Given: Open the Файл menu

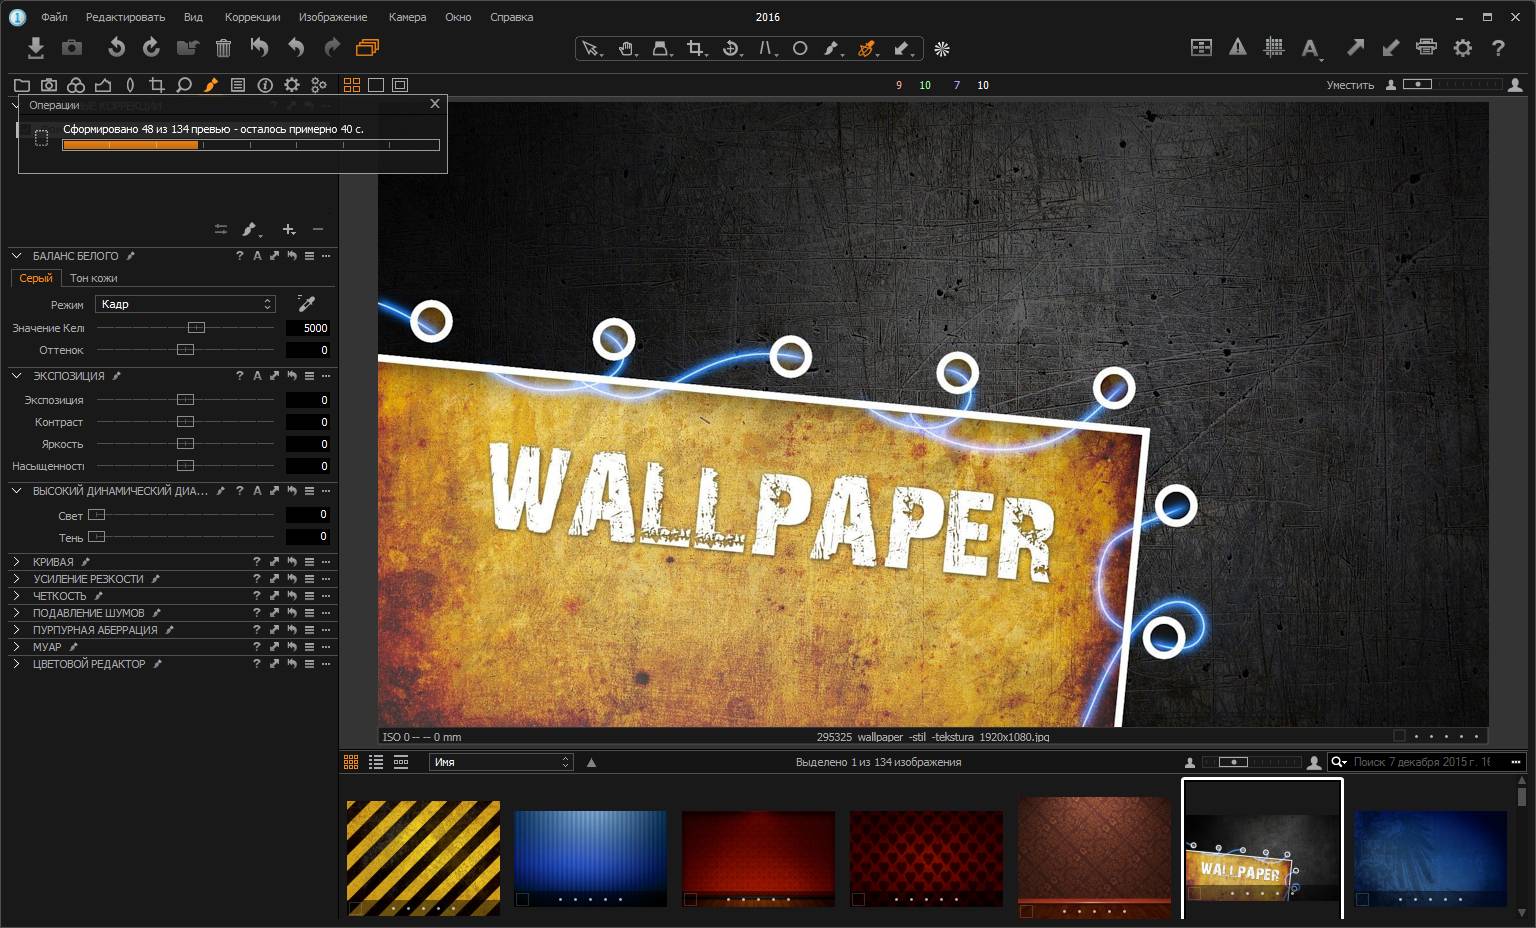Looking at the screenshot, I should [54, 17].
